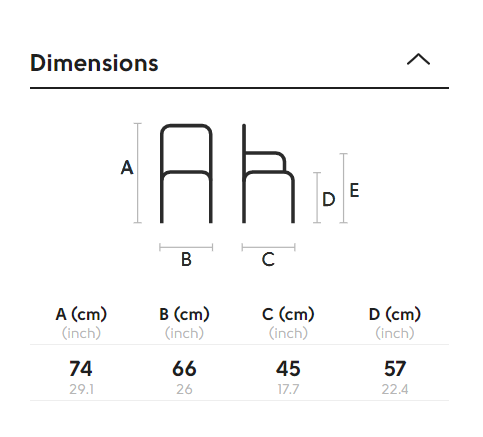
Task: Click the value 45 in table
Action: click(288, 369)
